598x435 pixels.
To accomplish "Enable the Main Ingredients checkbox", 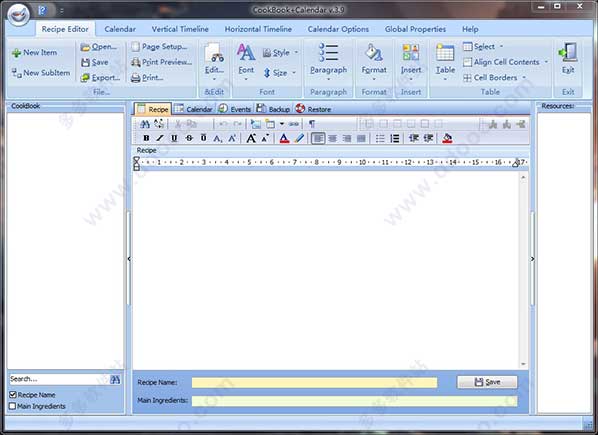I will click(x=13, y=406).
